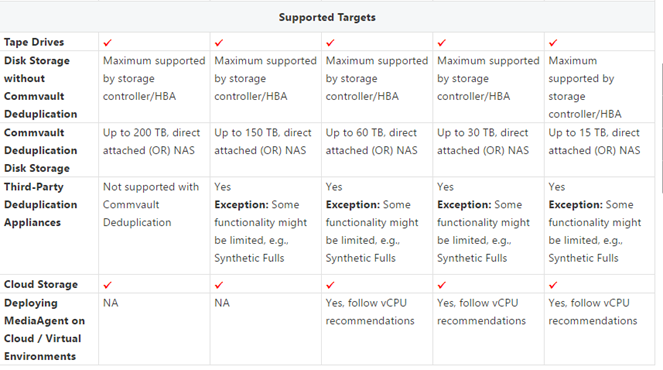This screenshot has width=663, height=370.
Task: Click the second checkmark in Tape Drives row
Action: (219, 43)
